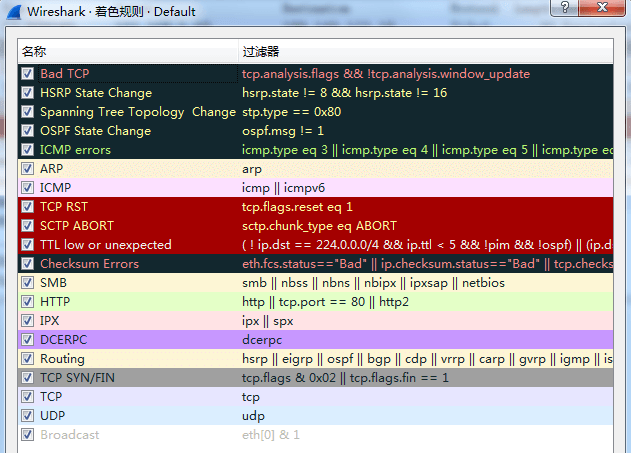Click filter ipx || spx

point(268,321)
